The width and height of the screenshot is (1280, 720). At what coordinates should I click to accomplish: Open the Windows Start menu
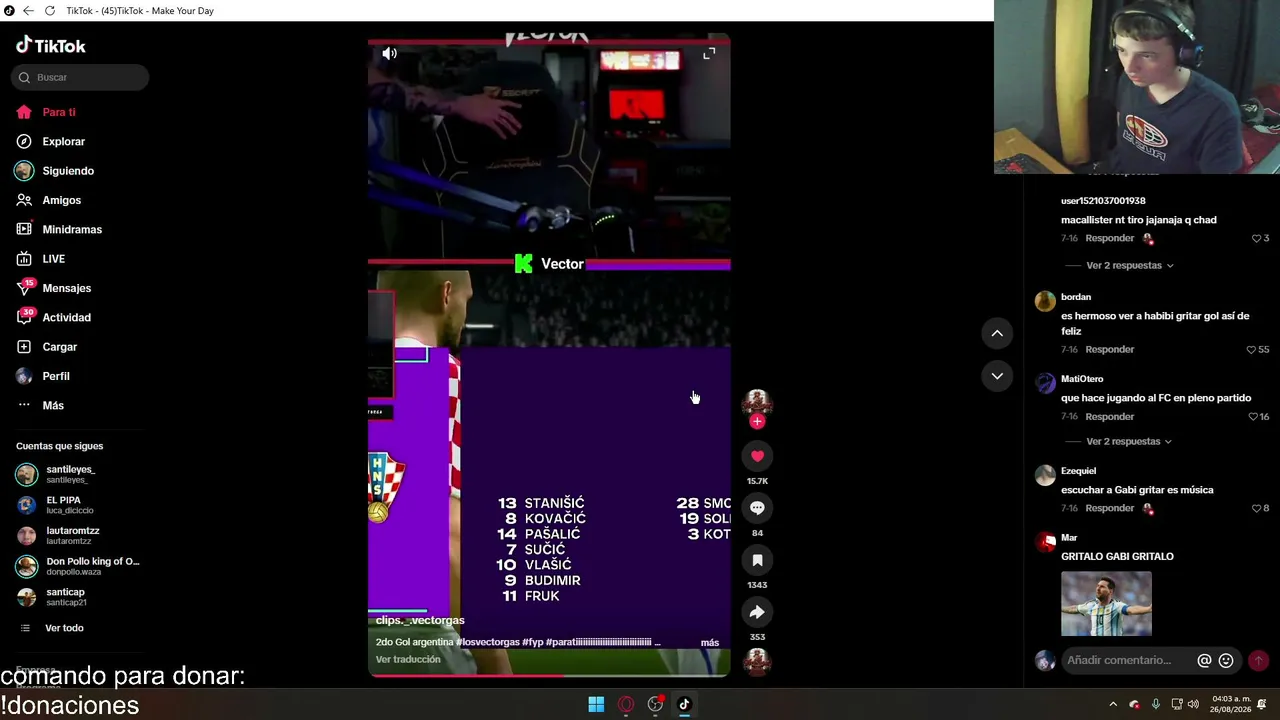pos(596,704)
